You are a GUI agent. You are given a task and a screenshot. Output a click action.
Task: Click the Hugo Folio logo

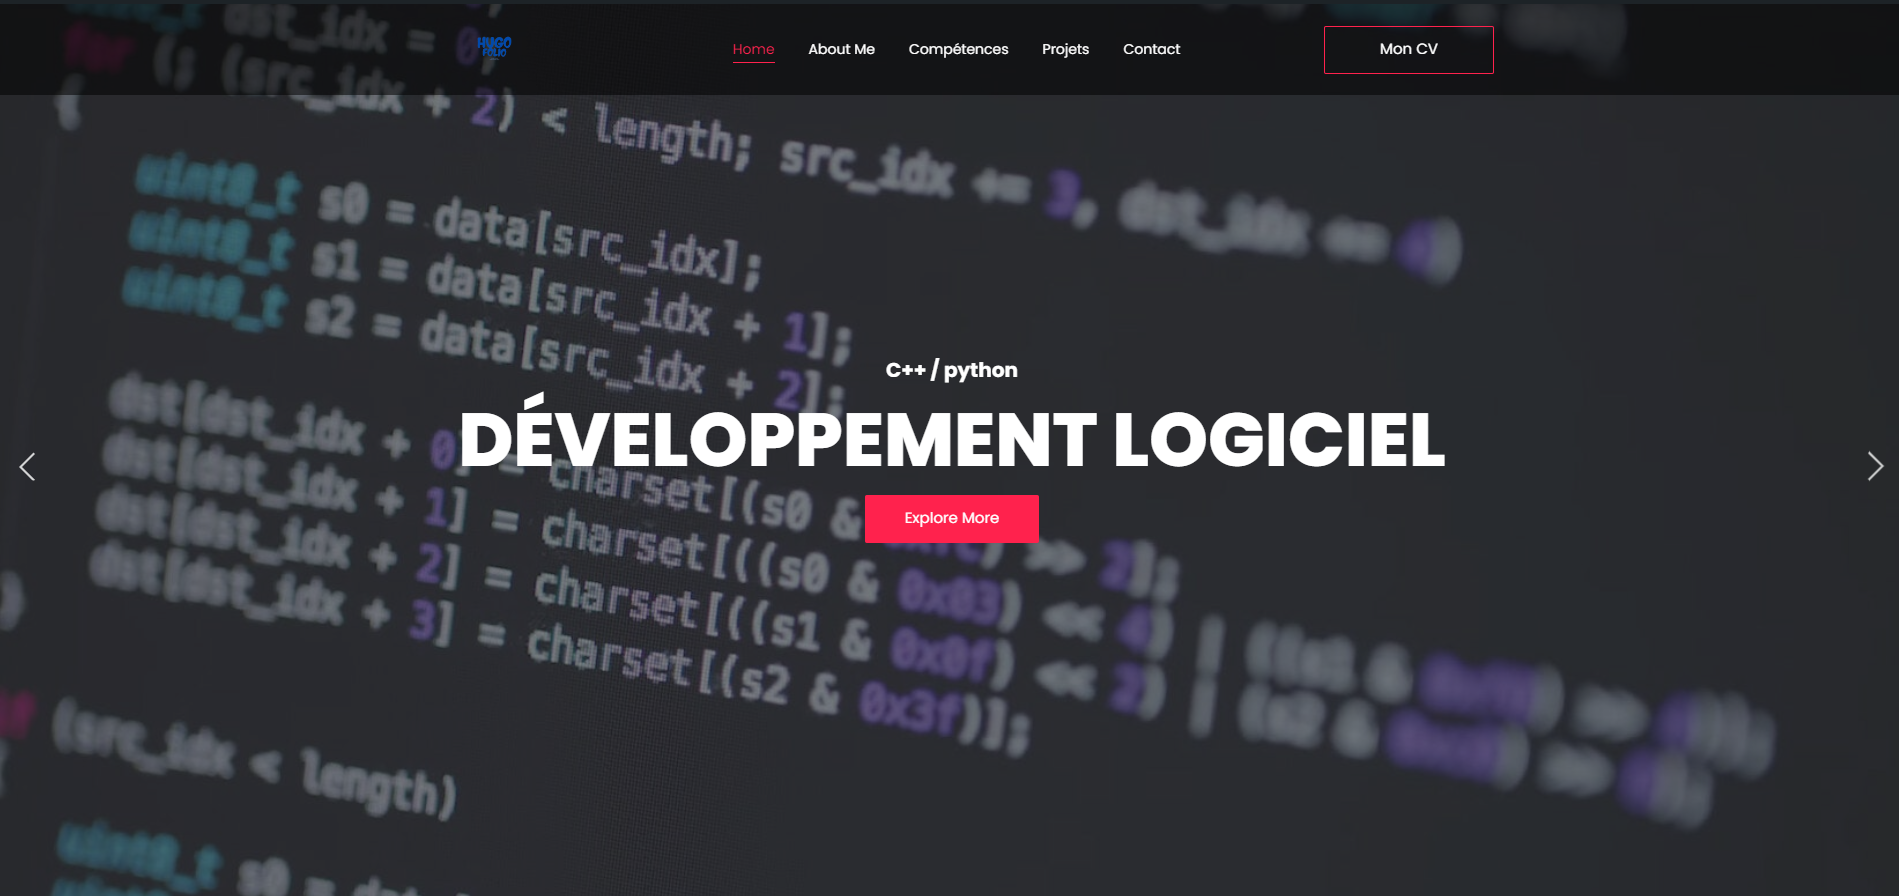click(494, 46)
